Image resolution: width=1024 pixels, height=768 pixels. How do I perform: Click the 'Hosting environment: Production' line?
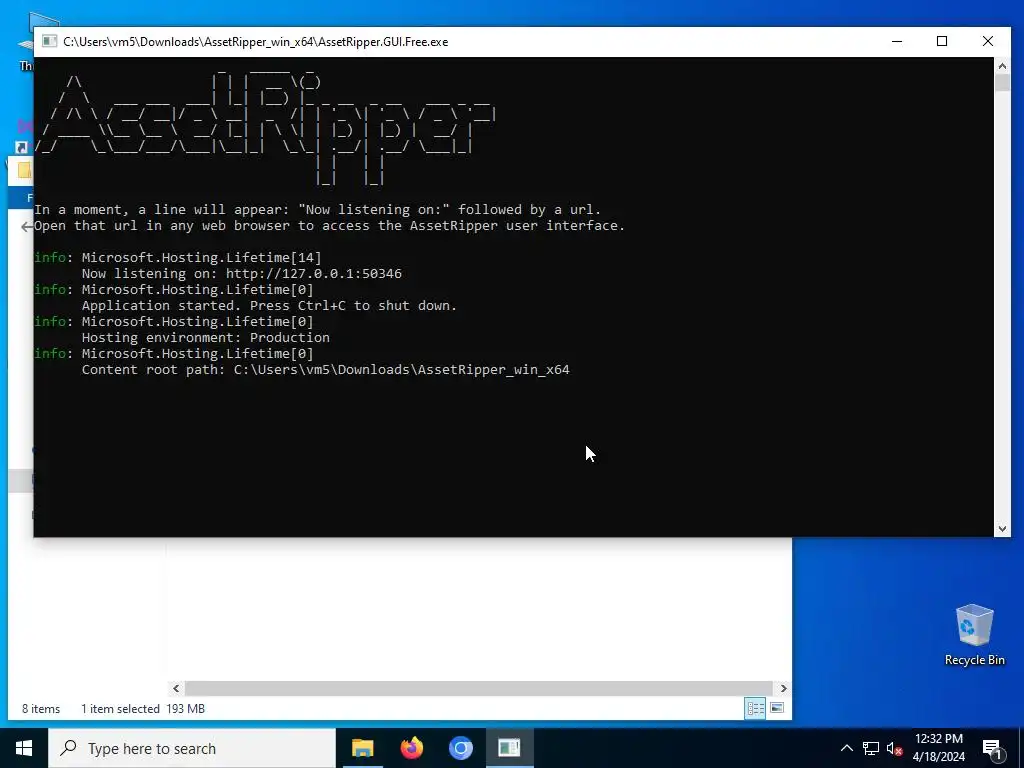(x=206, y=338)
